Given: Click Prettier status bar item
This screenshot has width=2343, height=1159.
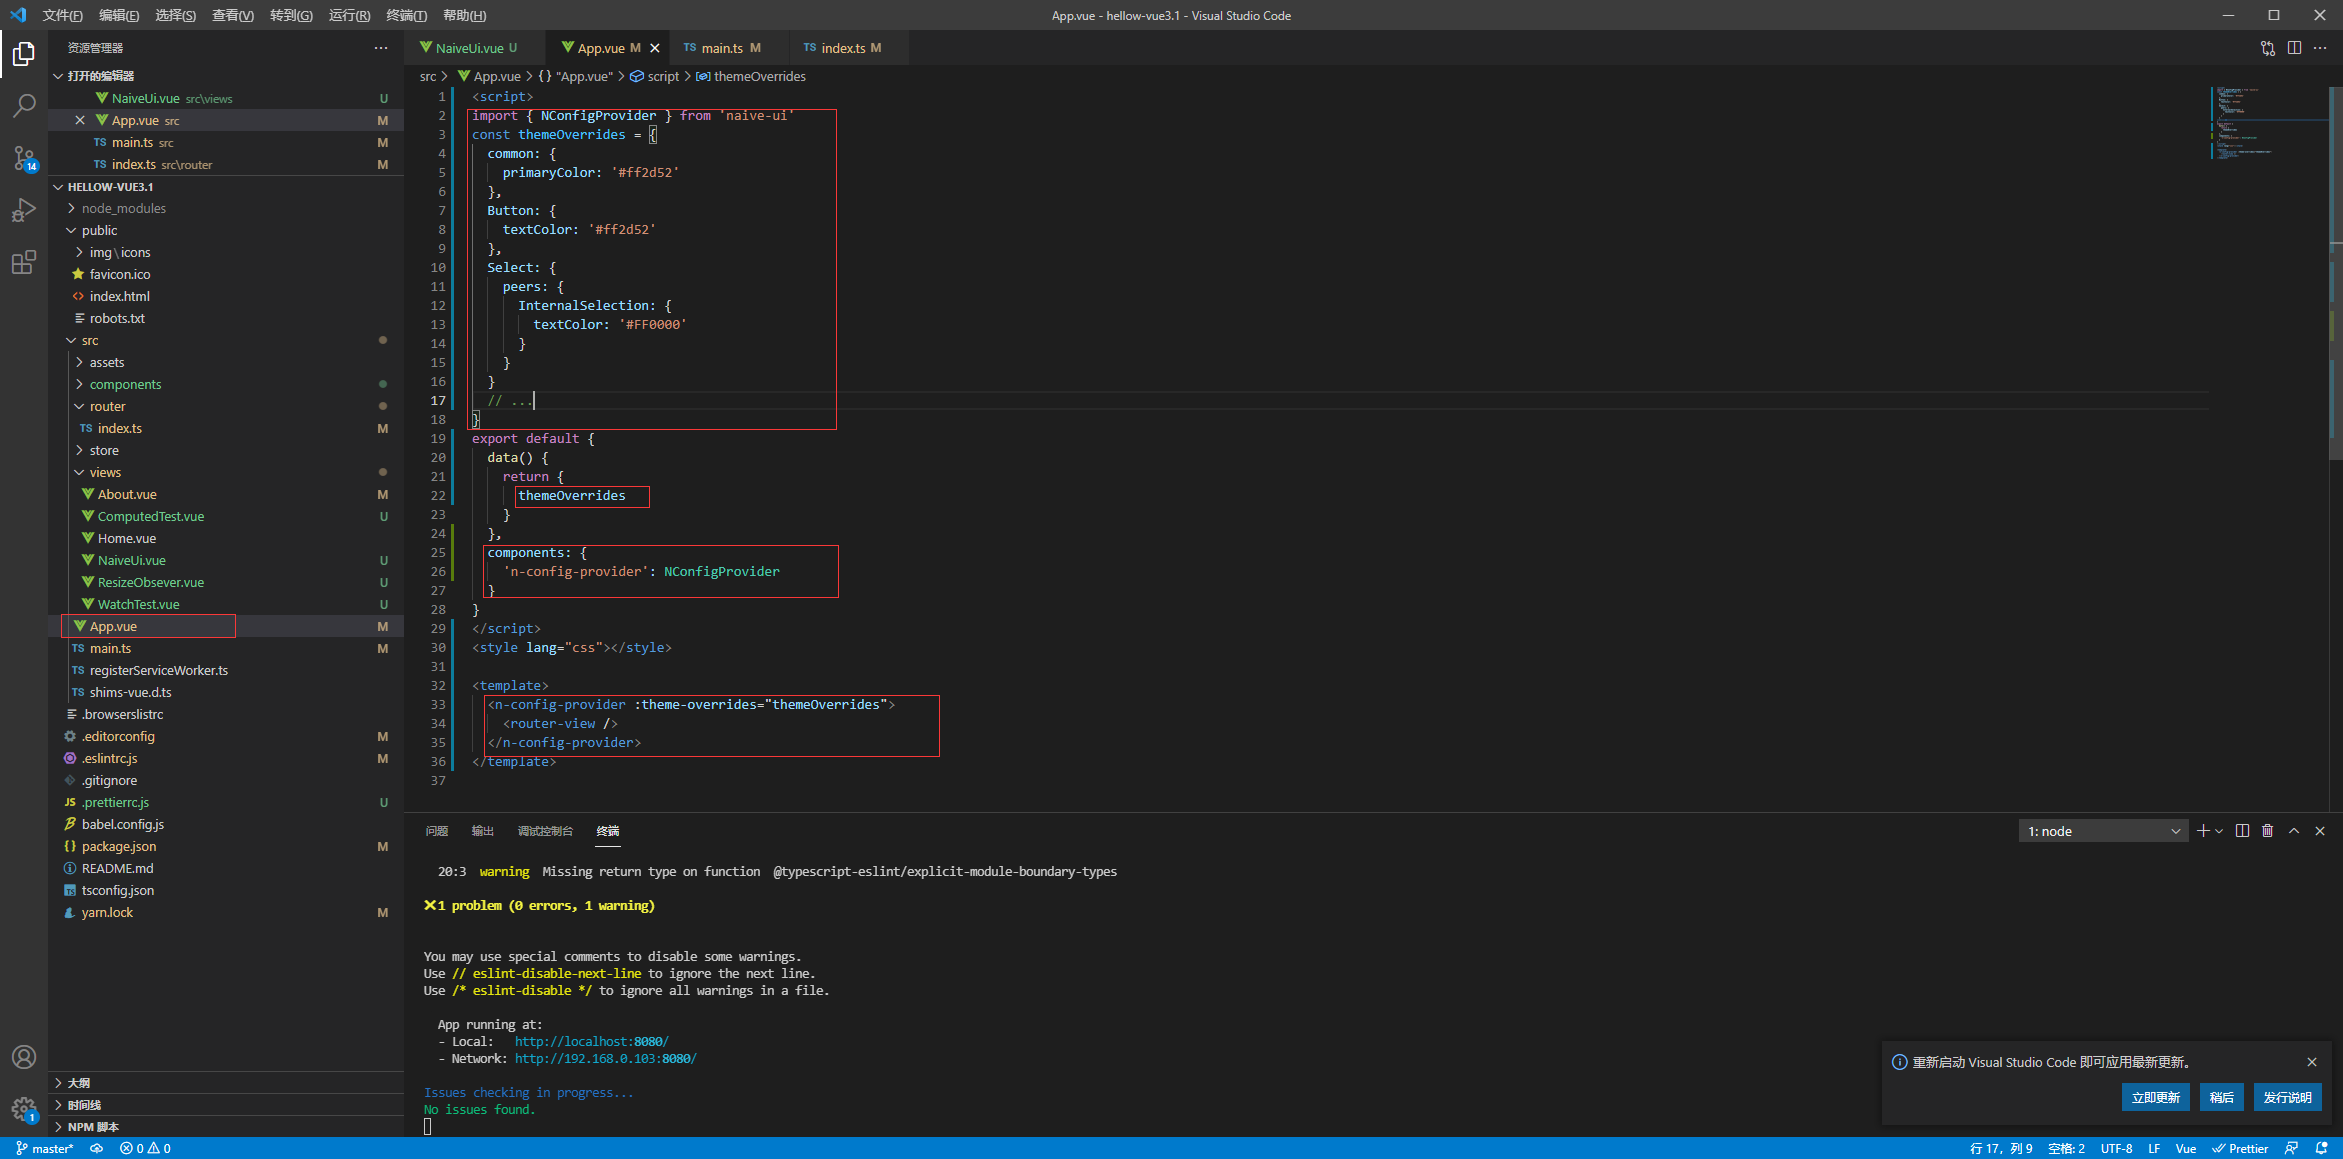Looking at the screenshot, I should 2240,1148.
